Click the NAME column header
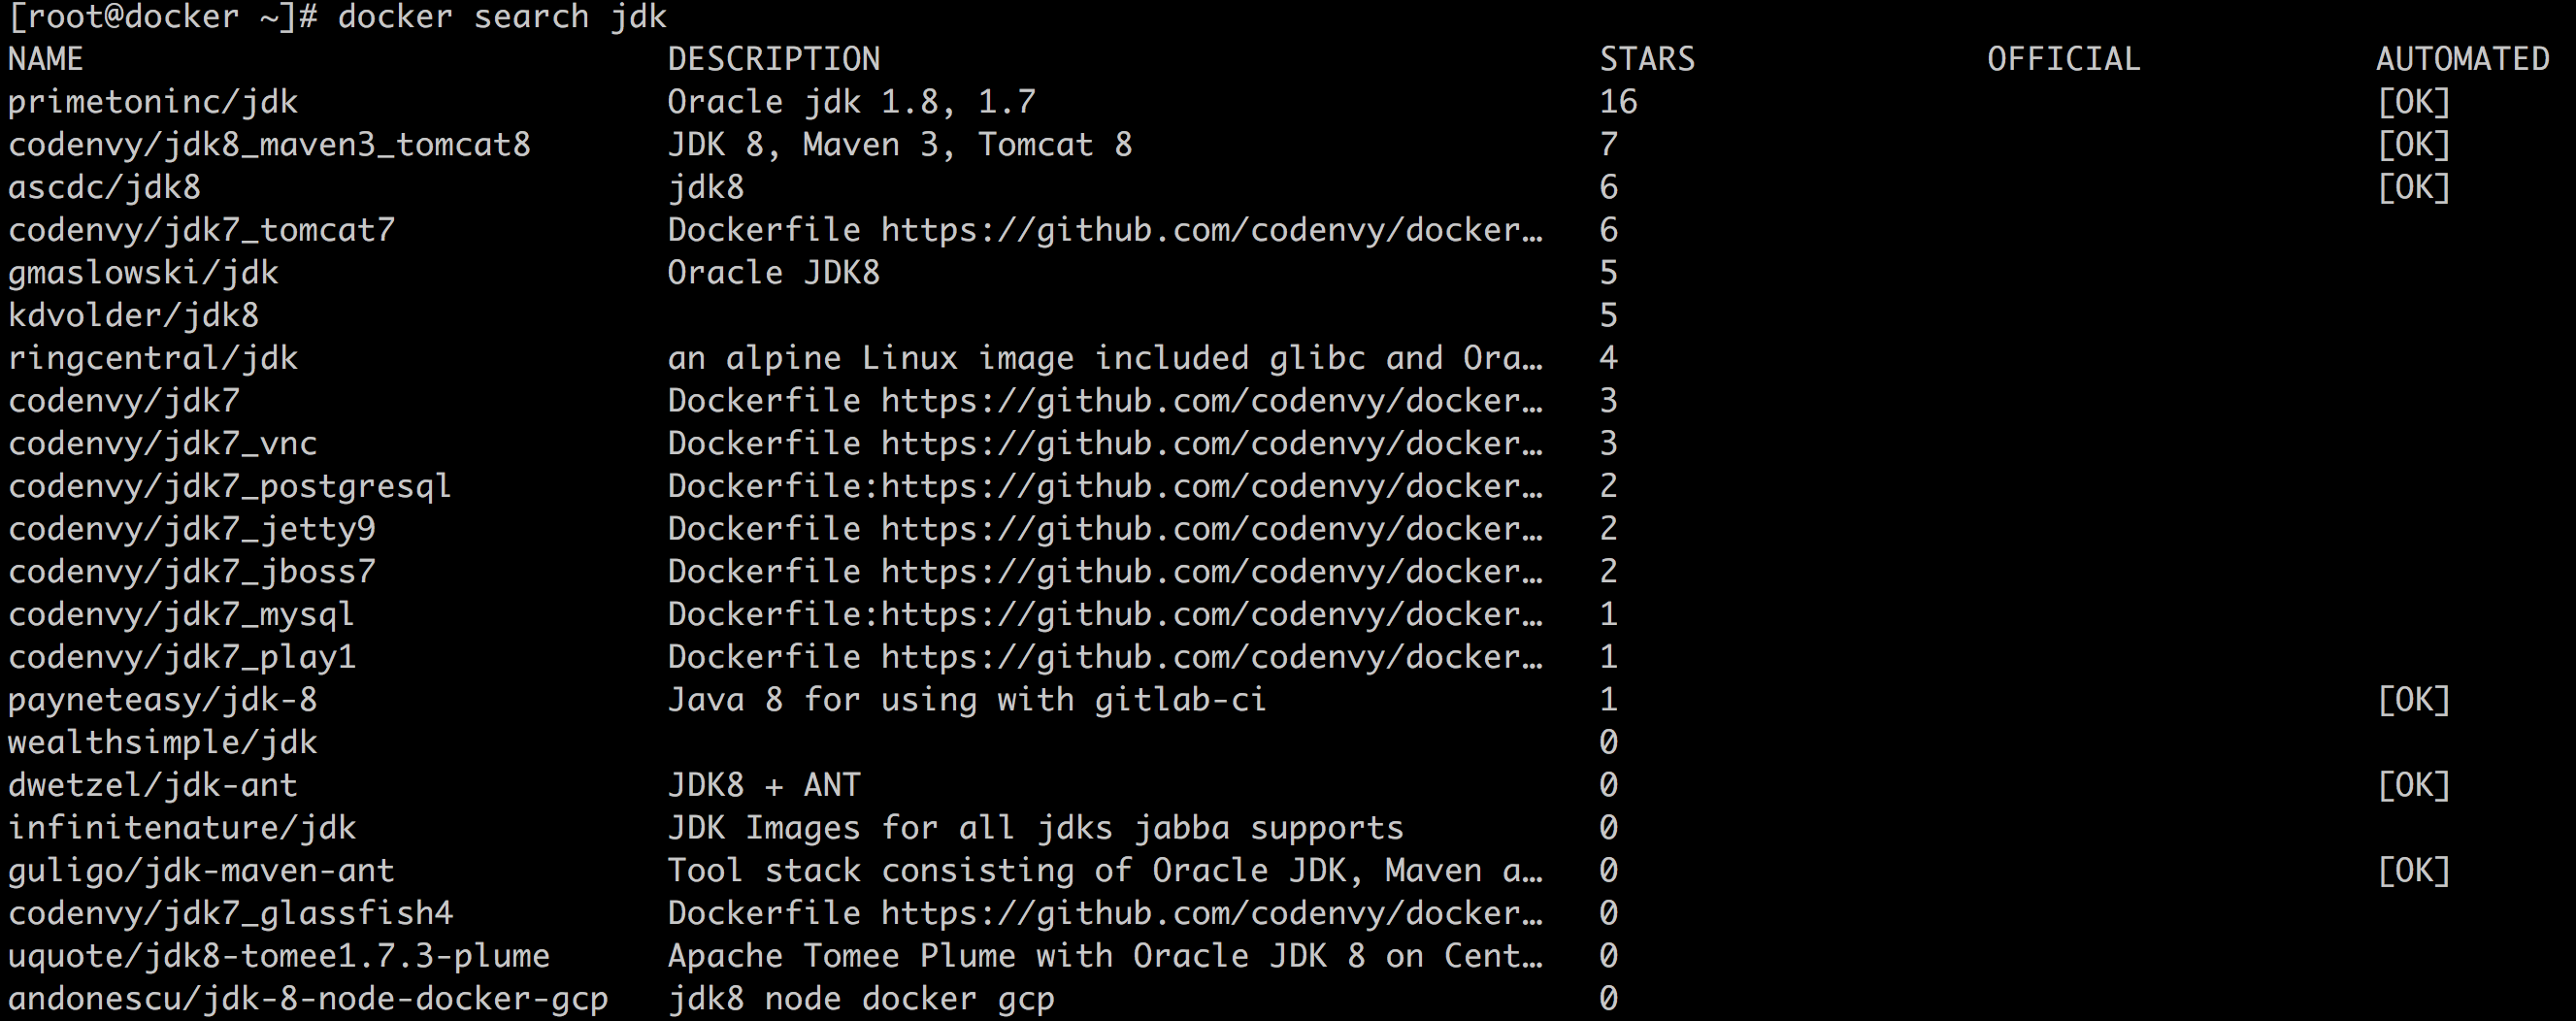 [45, 59]
